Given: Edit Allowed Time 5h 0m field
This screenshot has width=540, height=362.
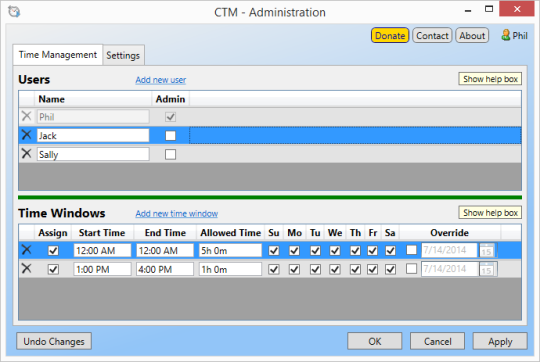Looking at the screenshot, I should 230,250.
